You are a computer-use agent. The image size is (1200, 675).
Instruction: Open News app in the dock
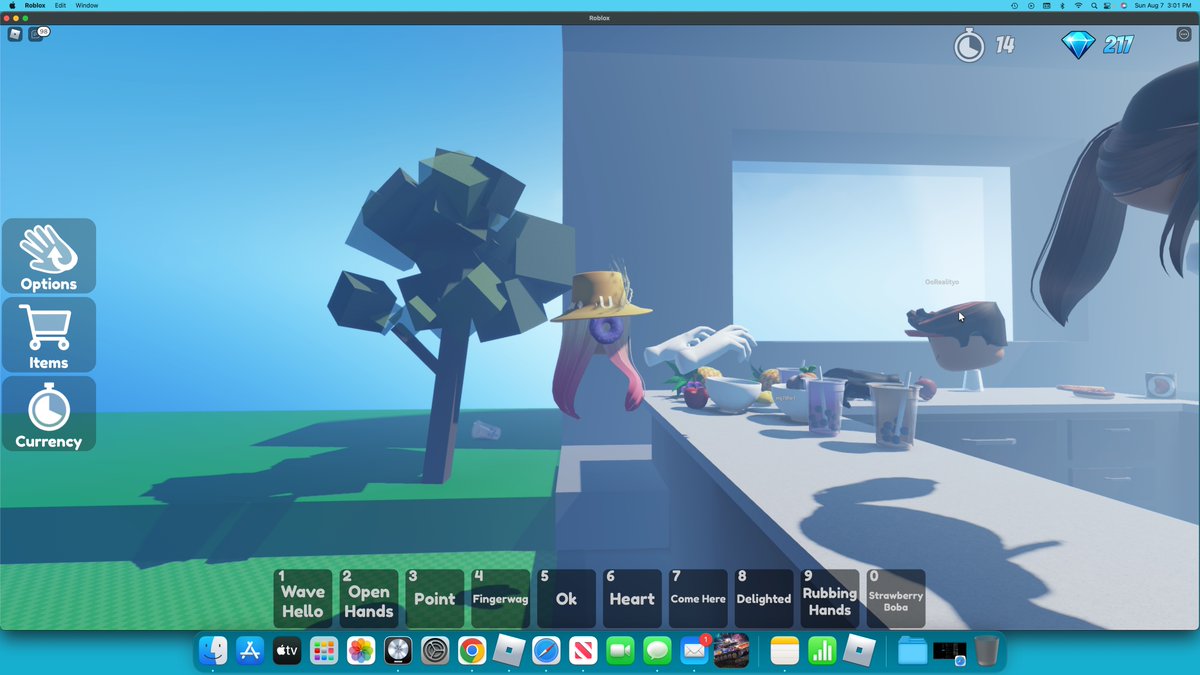point(583,651)
